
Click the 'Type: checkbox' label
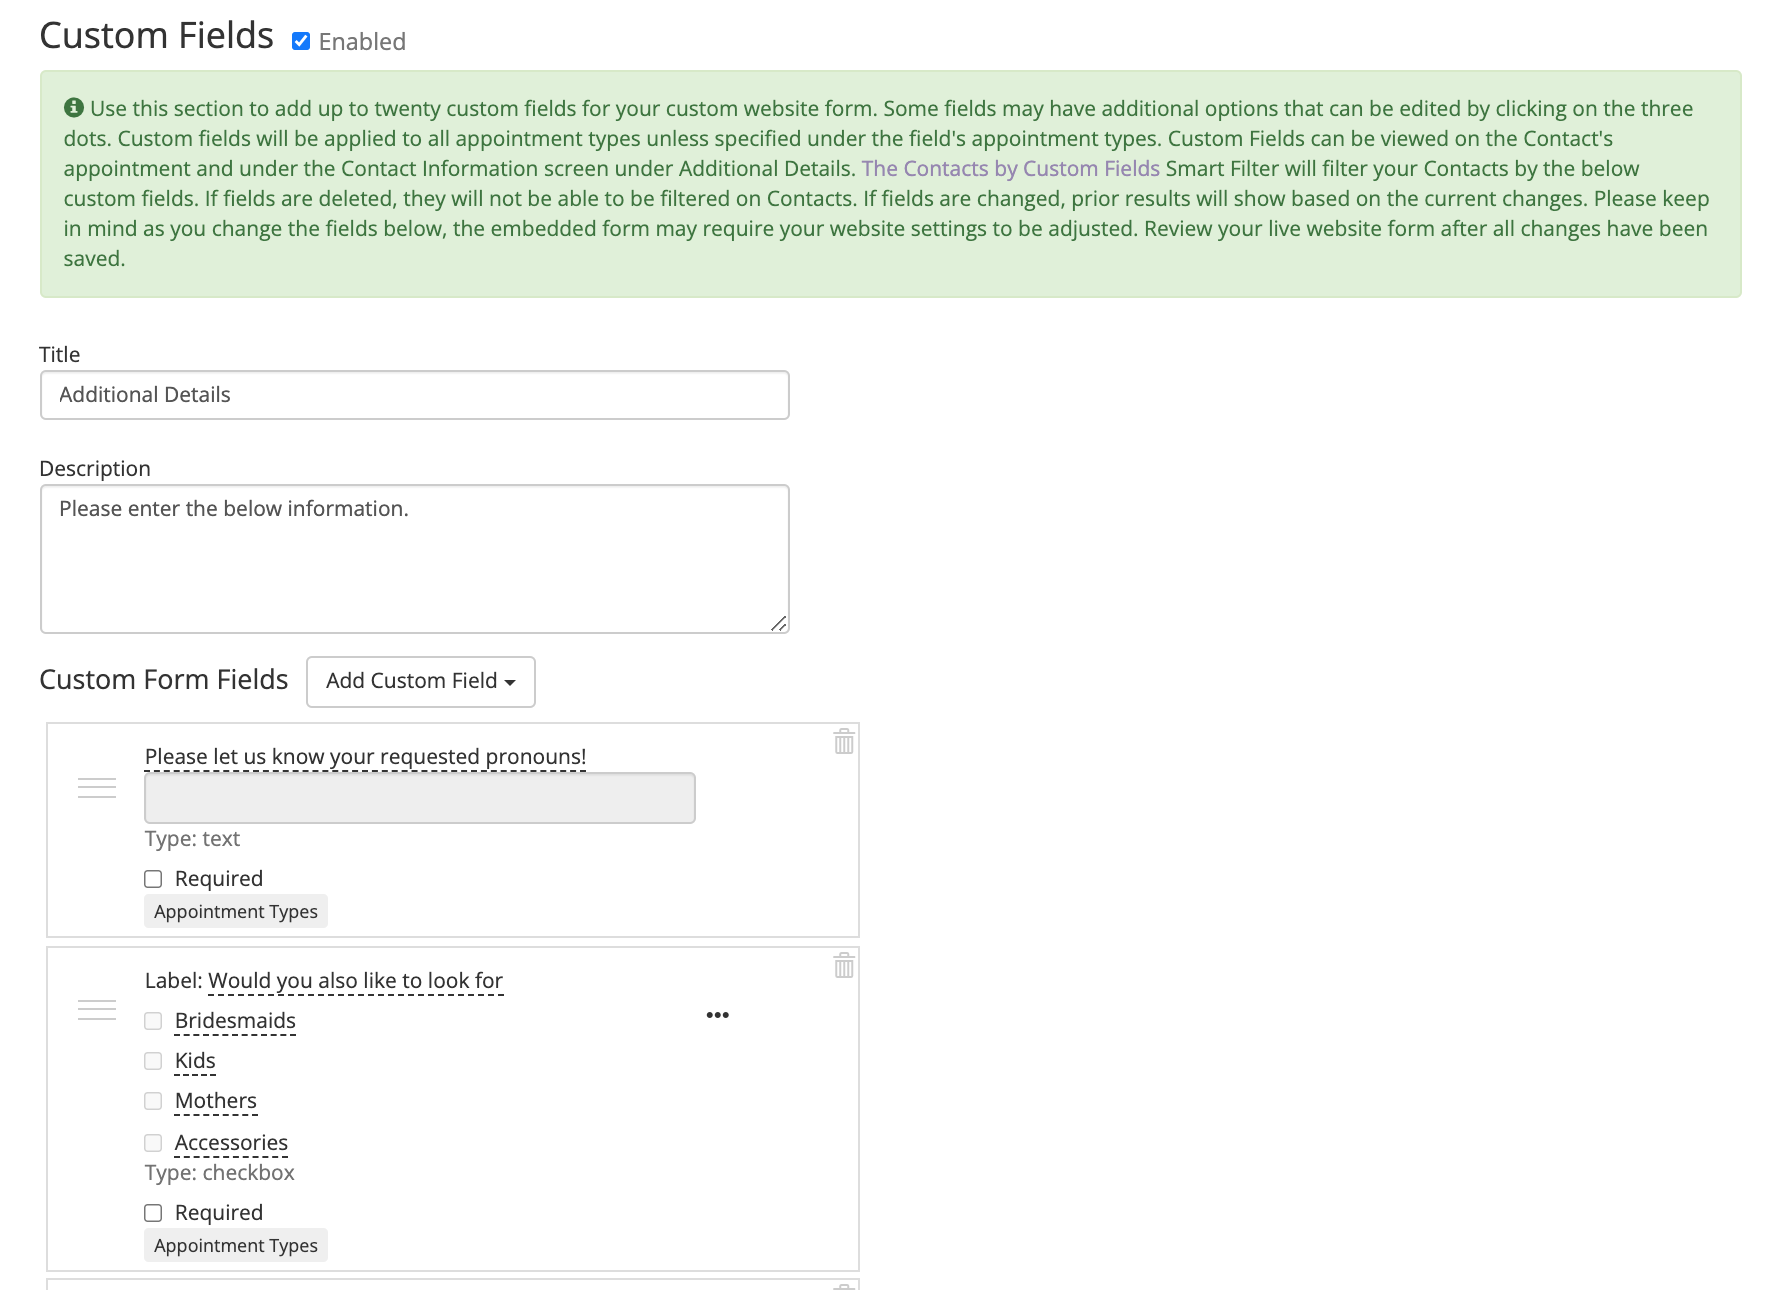[220, 1173]
